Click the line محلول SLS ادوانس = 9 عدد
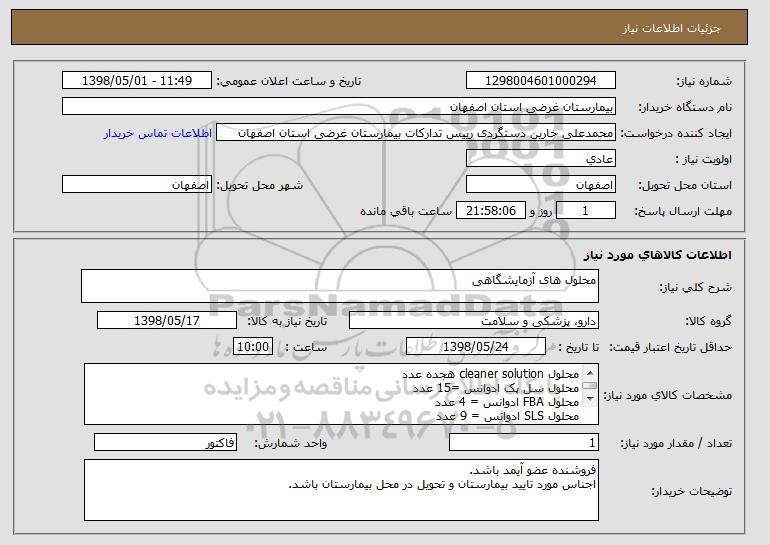The image size is (770, 545). (x=507, y=416)
